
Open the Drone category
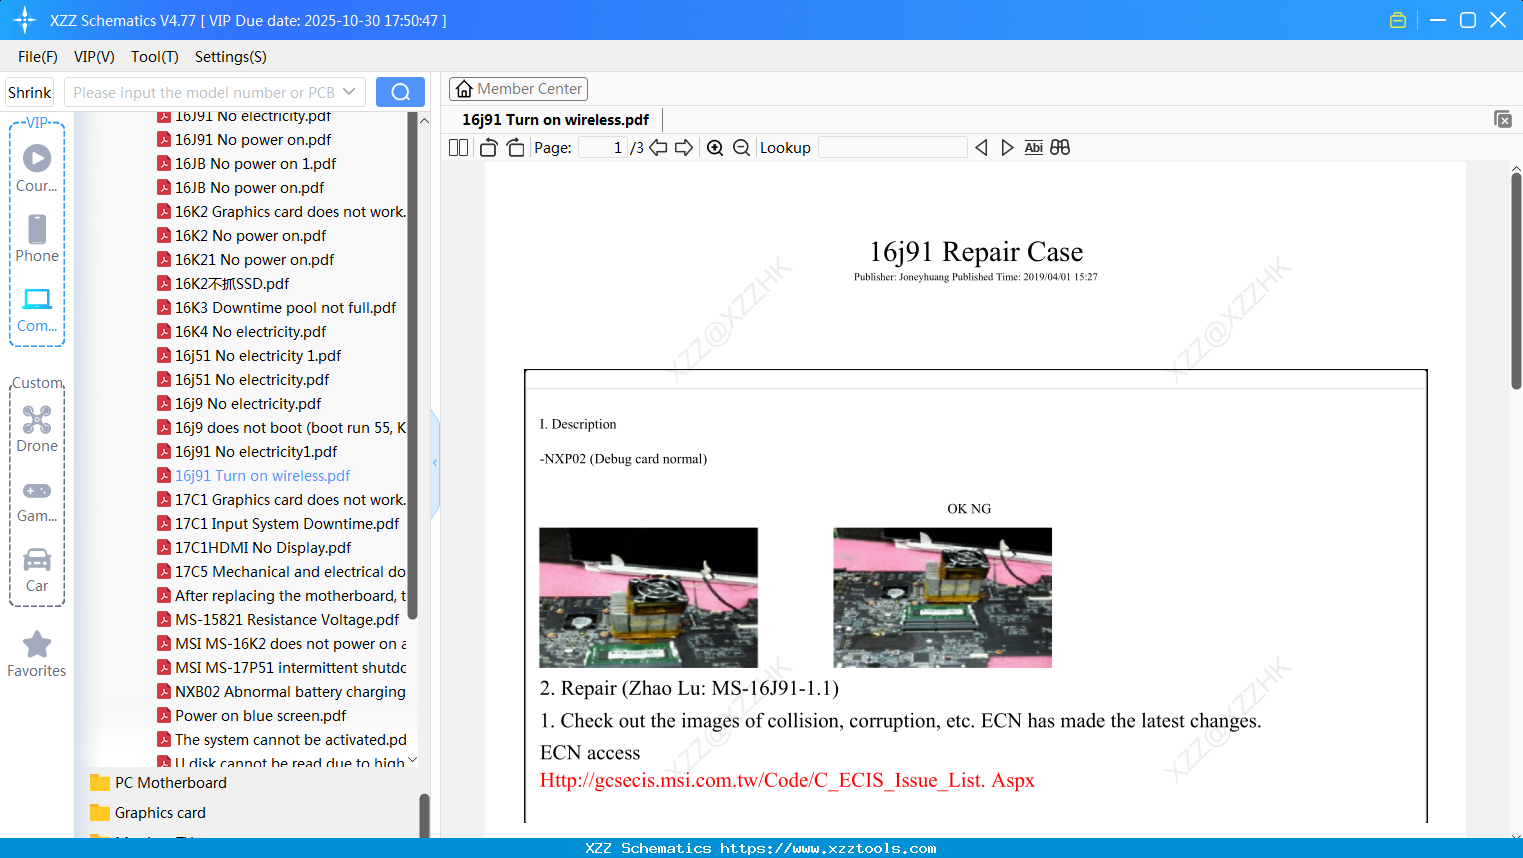(x=37, y=429)
